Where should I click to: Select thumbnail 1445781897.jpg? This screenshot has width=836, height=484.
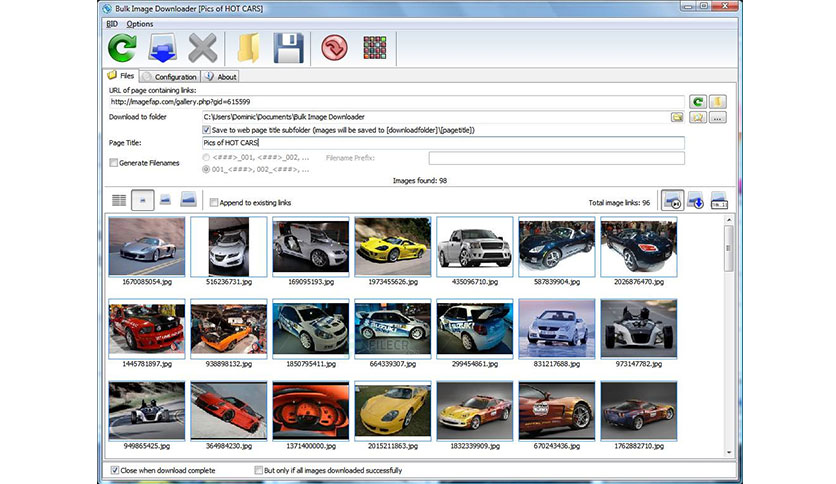coord(147,328)
